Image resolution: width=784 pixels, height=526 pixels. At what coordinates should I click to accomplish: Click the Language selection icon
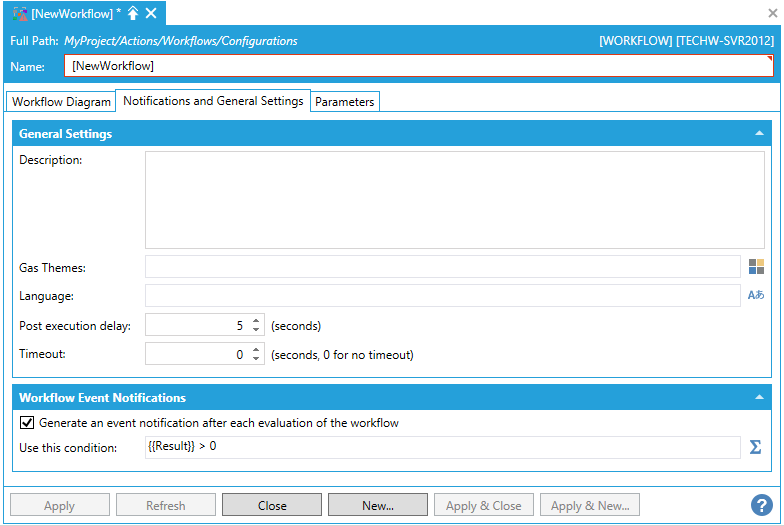point(756,296)
